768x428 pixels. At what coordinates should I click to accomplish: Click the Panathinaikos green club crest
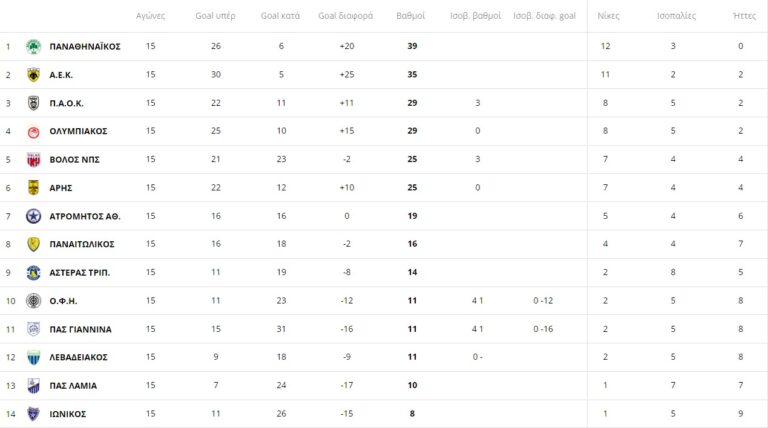[x=33, y=46]
